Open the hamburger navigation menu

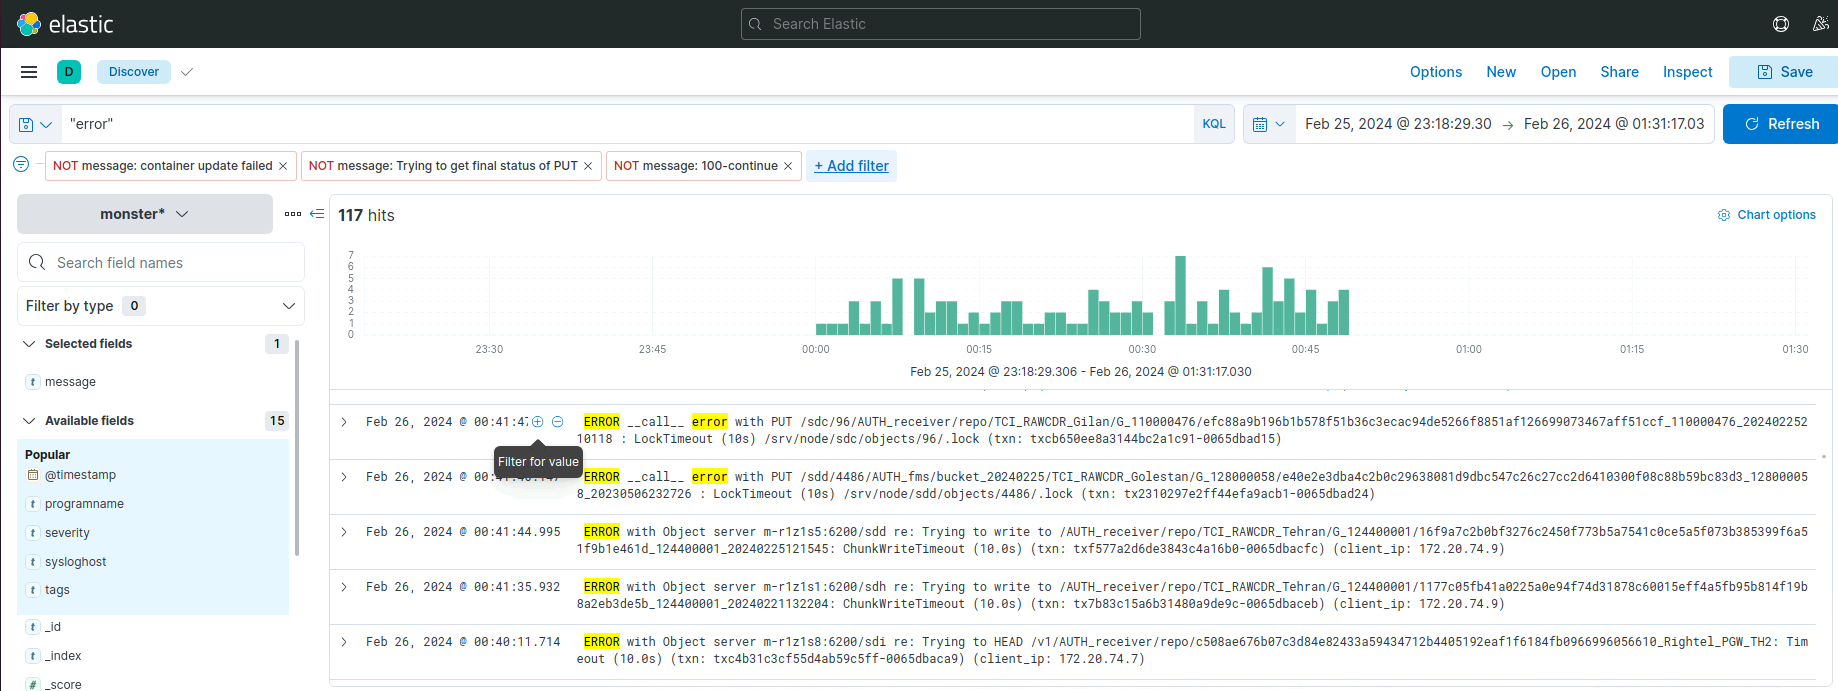pyautogui.click(x=29, y=72)
